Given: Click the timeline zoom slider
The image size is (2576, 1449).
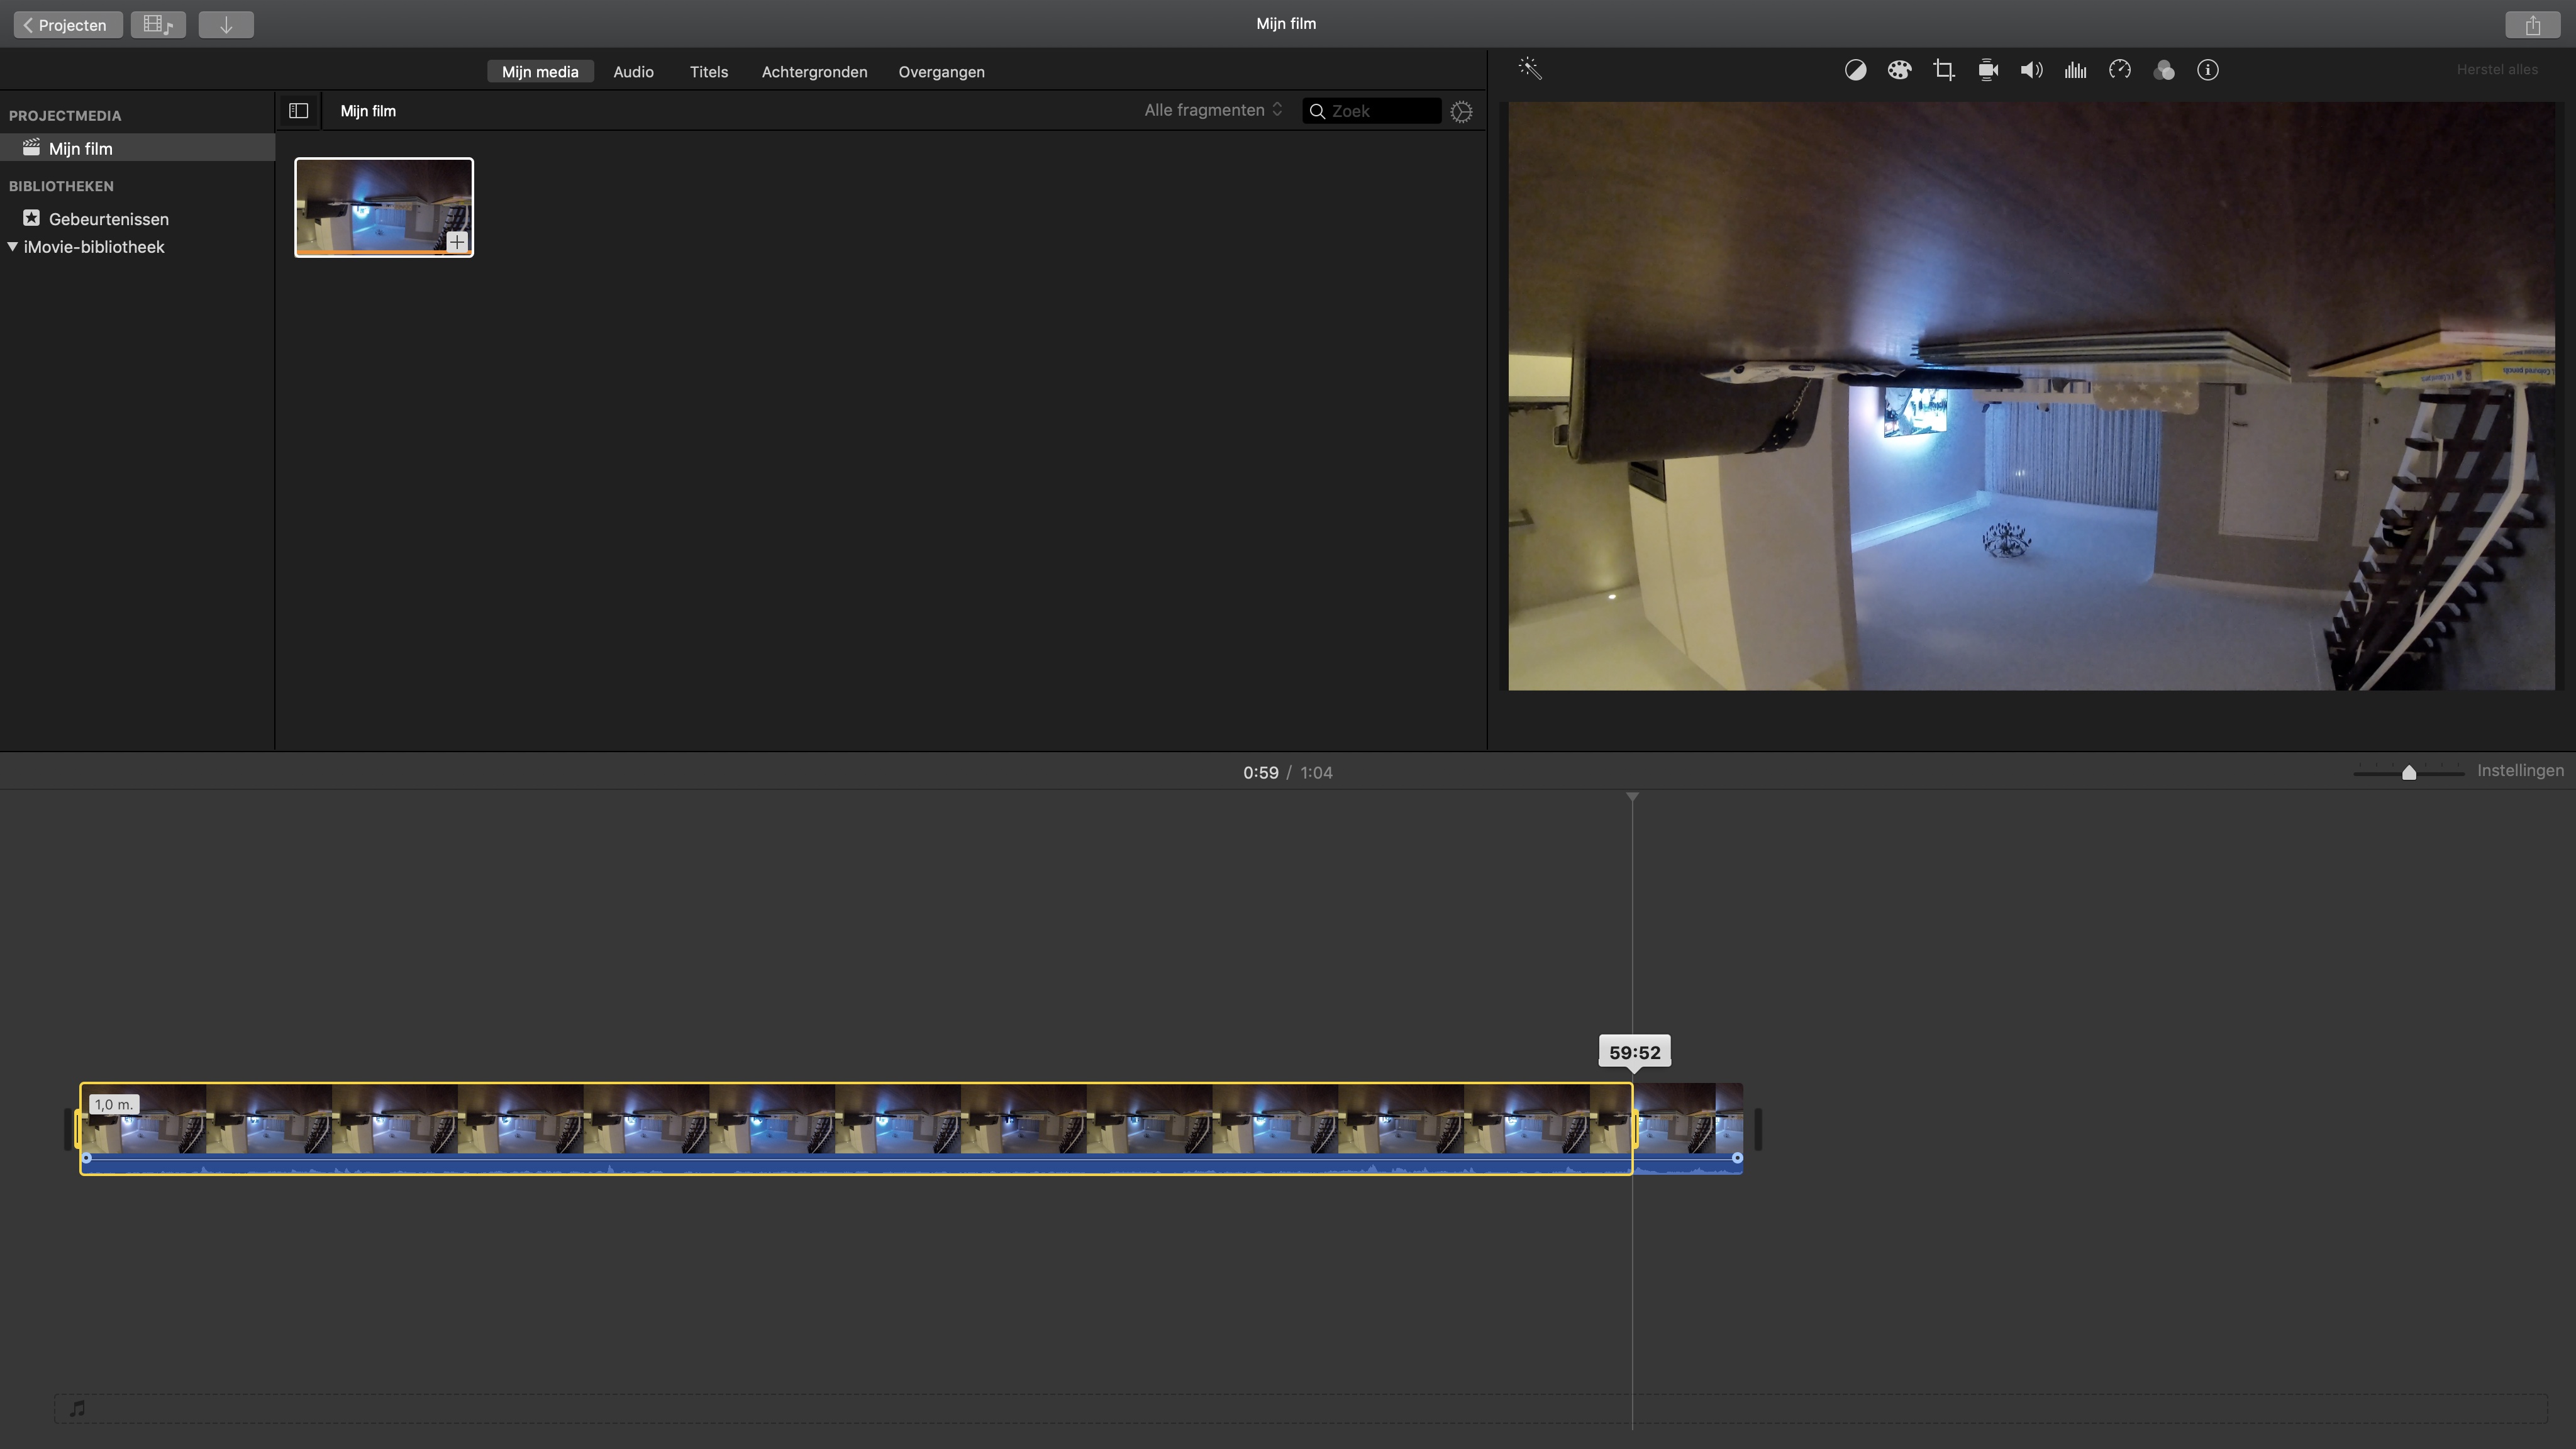Looking at the screenshot, I should [x=2409, y=772].
